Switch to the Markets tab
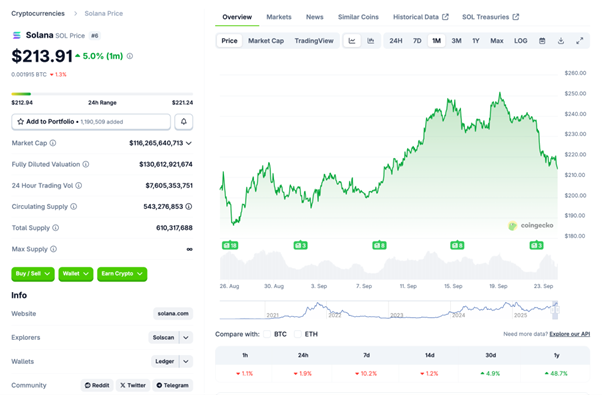 click(279, 17)
